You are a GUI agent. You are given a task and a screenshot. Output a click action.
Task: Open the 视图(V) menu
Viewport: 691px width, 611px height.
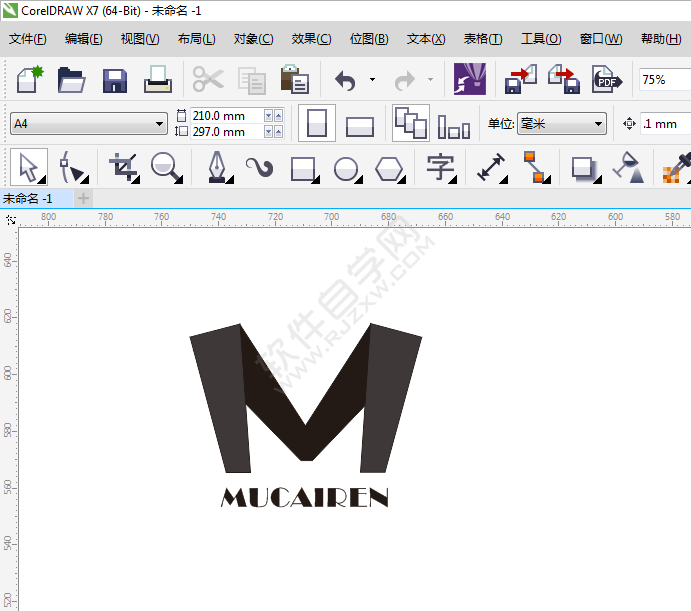(140, 39)
